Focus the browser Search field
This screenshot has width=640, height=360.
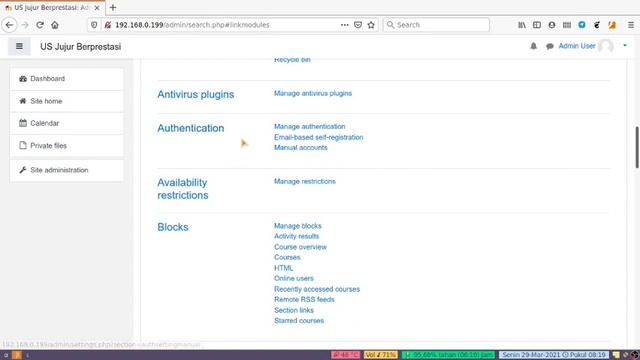pos(436,25)
